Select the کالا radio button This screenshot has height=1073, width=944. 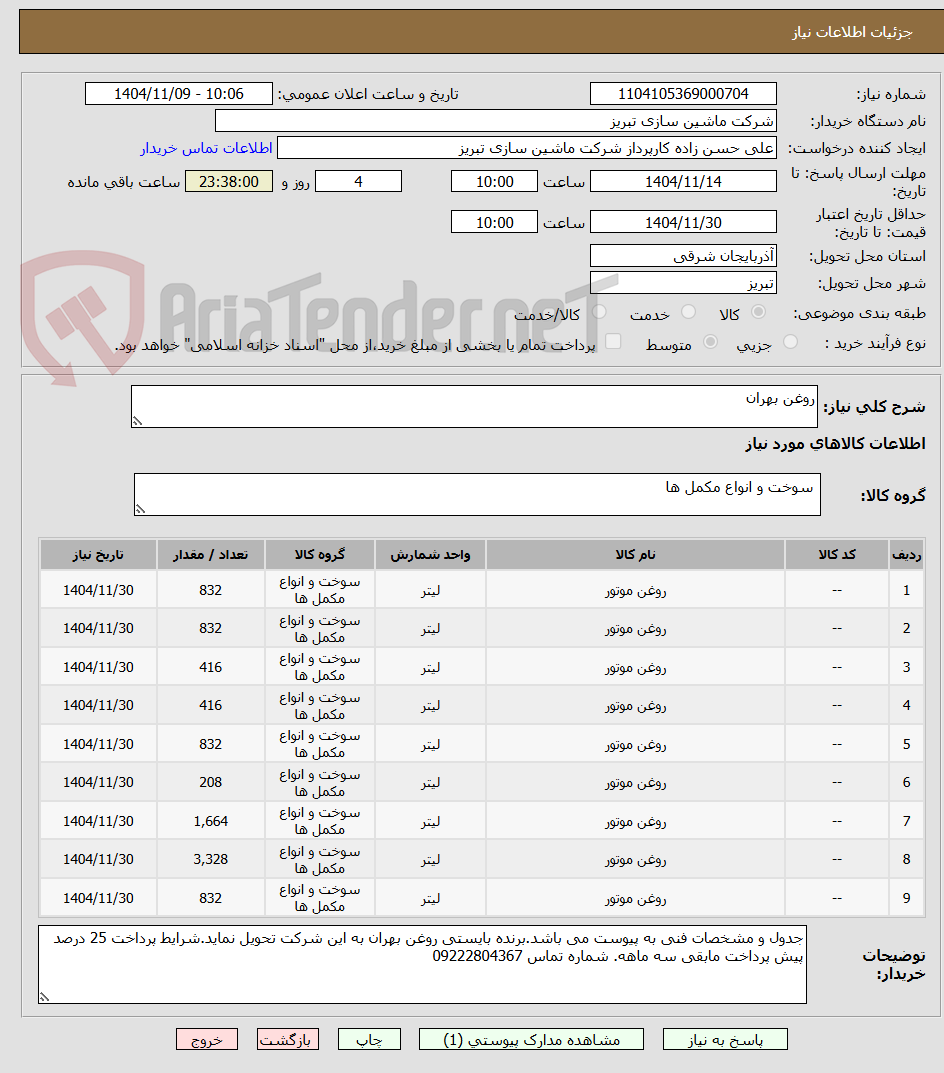click(x=758, y=312)
